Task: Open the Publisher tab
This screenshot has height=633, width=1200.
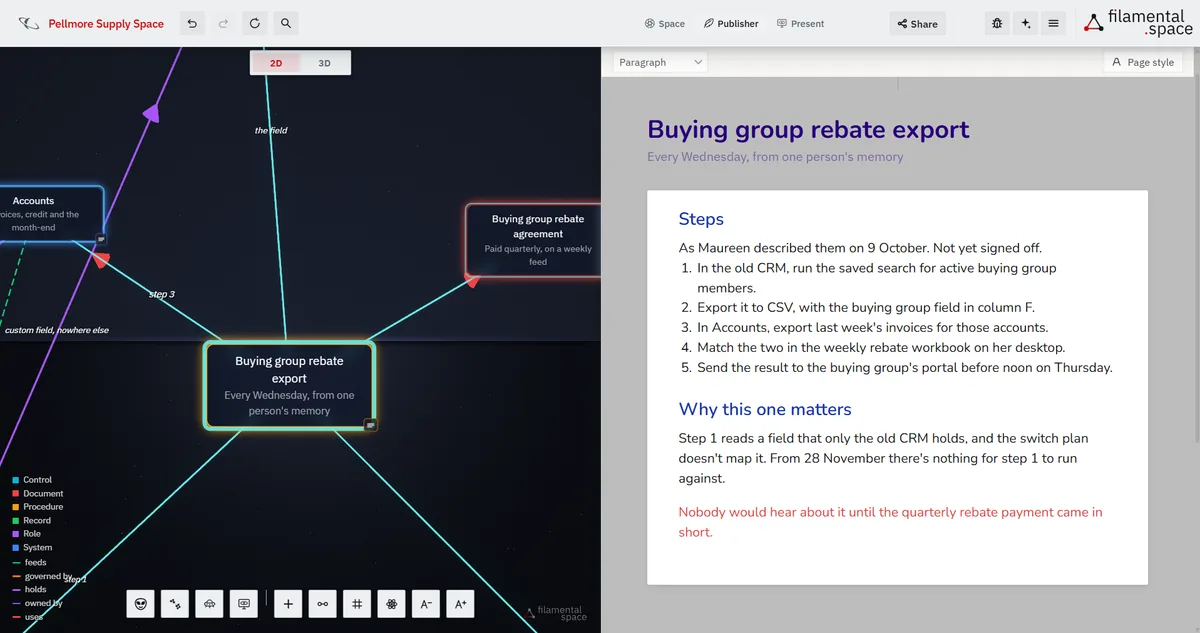Action: pyautogui.click(x=731, y=23)
